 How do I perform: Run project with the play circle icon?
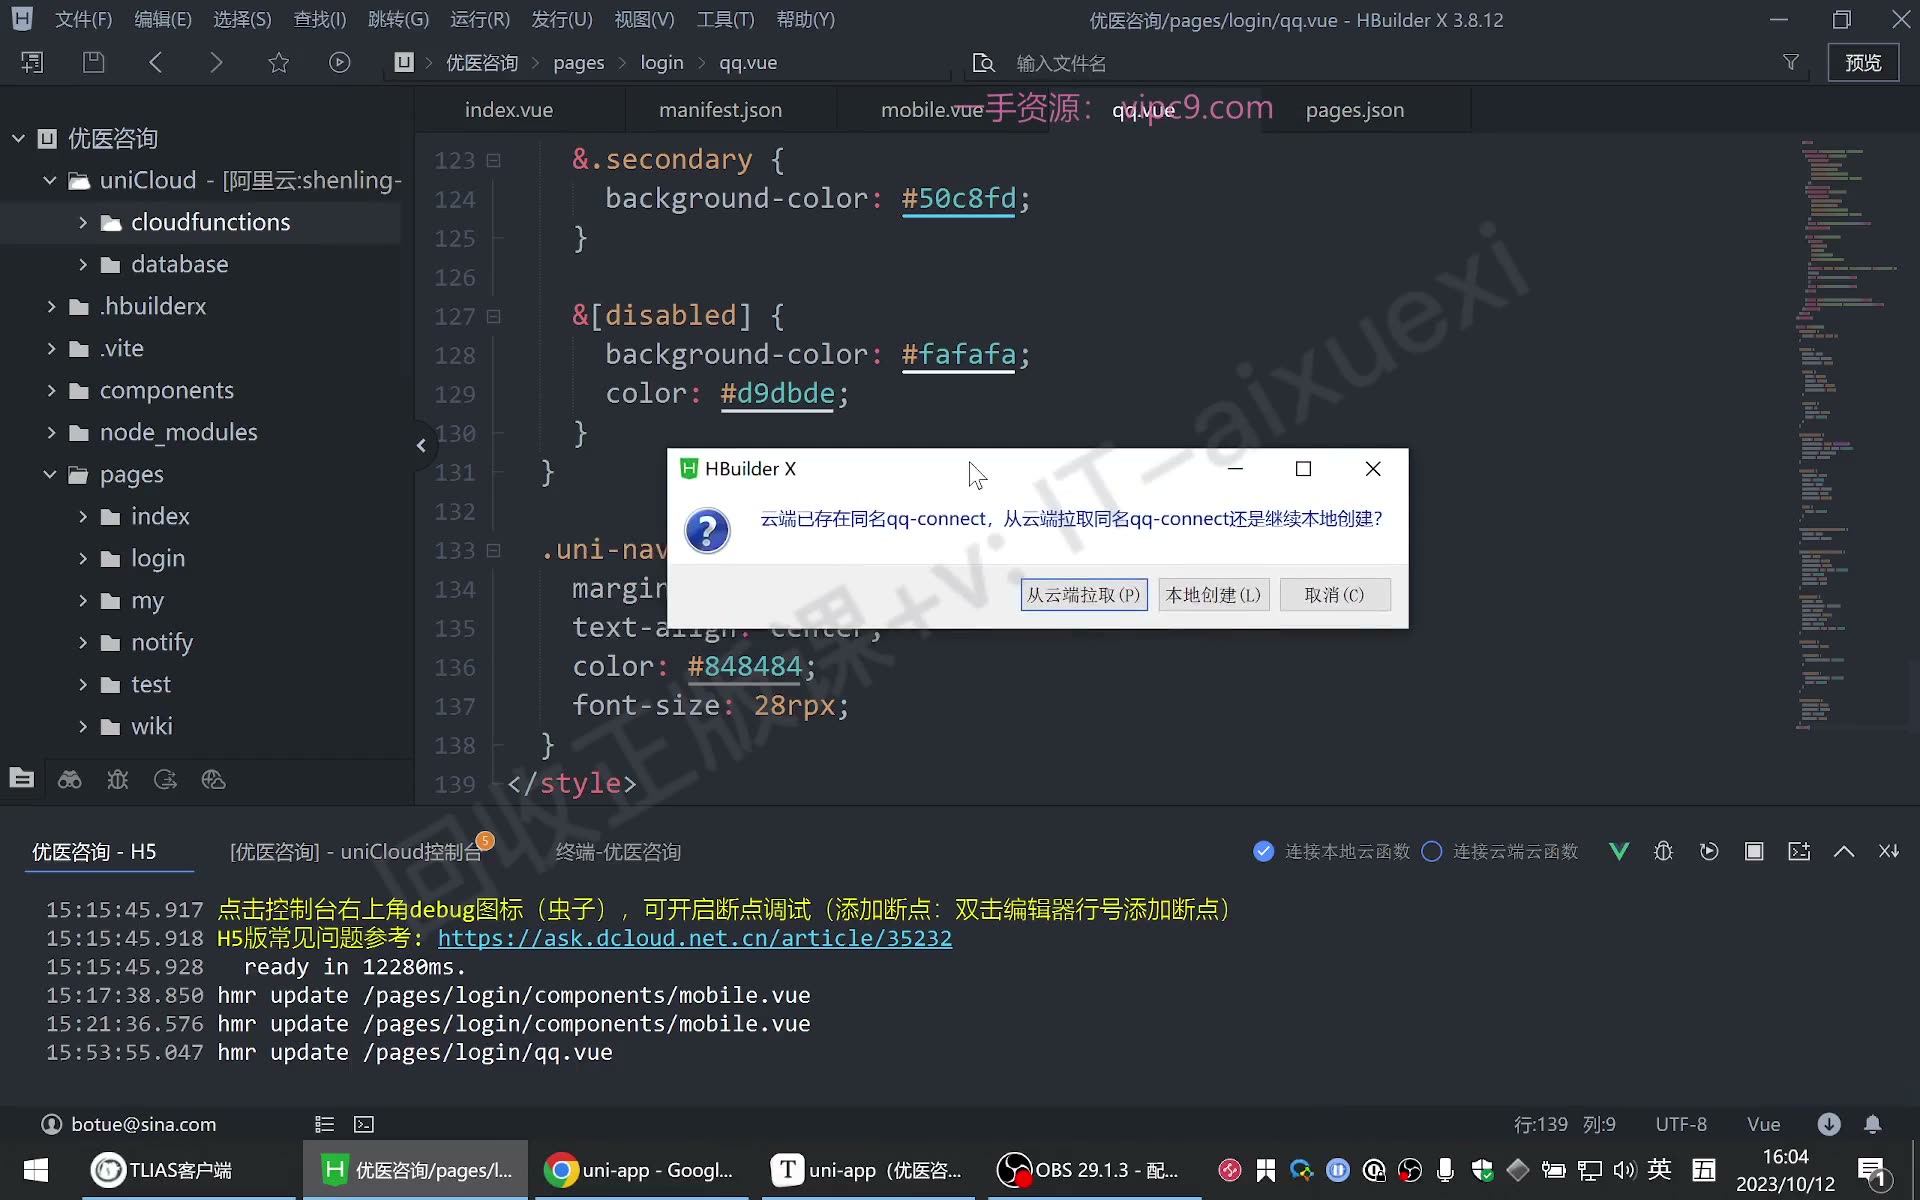point(340,62)
